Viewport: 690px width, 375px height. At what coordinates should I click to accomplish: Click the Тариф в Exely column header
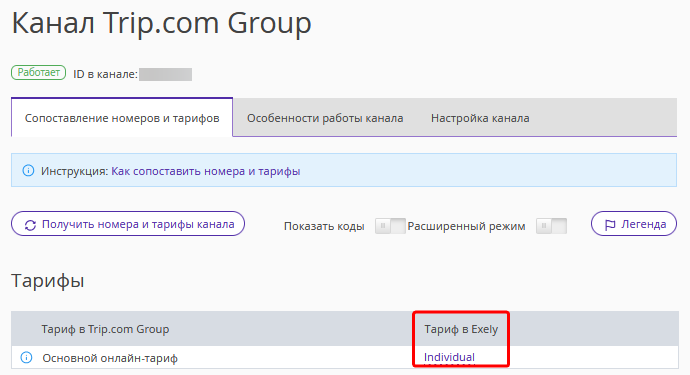[x=461, y=329]
